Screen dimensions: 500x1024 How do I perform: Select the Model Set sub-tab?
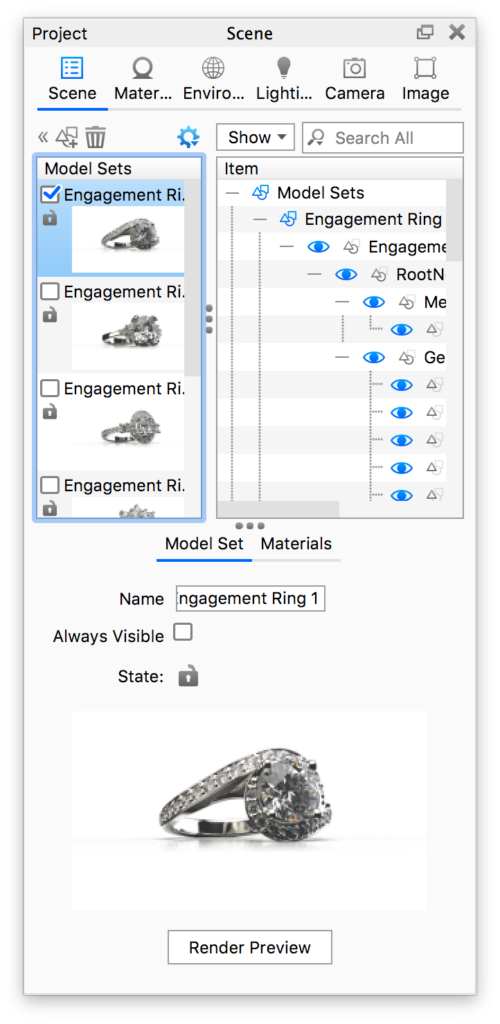[204, 543]
